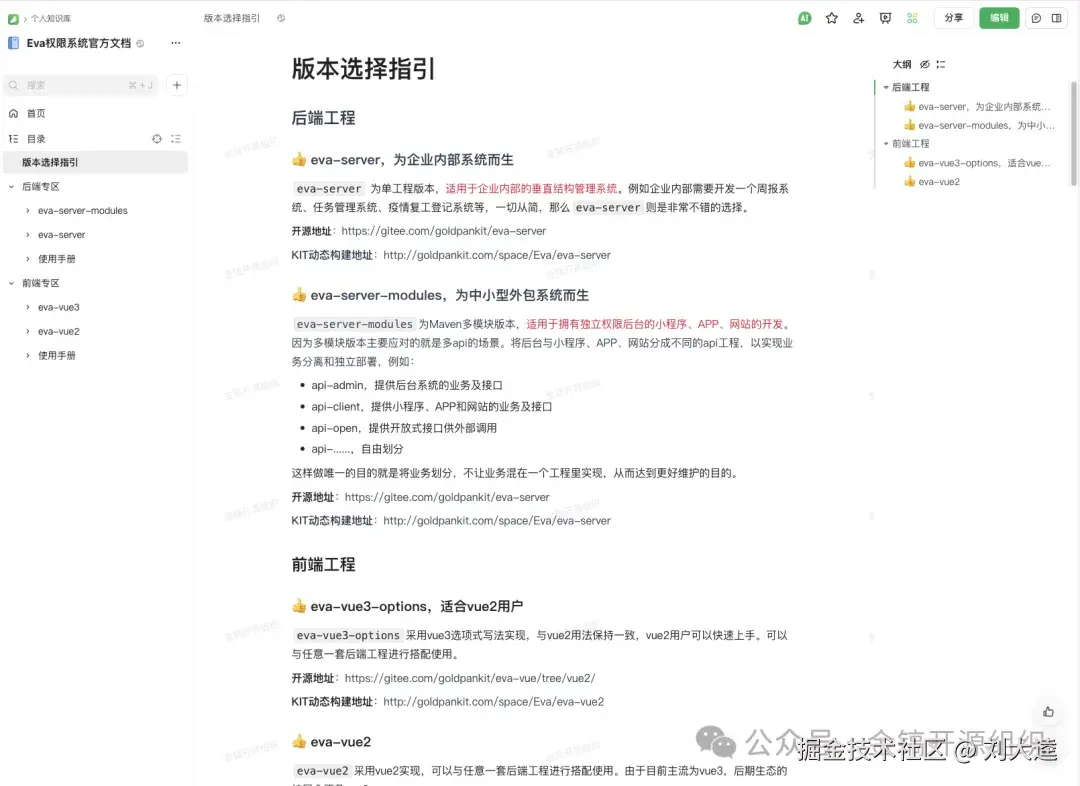The width and height of the screenshot is (1080, 786).
Task: Open the AI assistant icon
Action: [805, 18]
